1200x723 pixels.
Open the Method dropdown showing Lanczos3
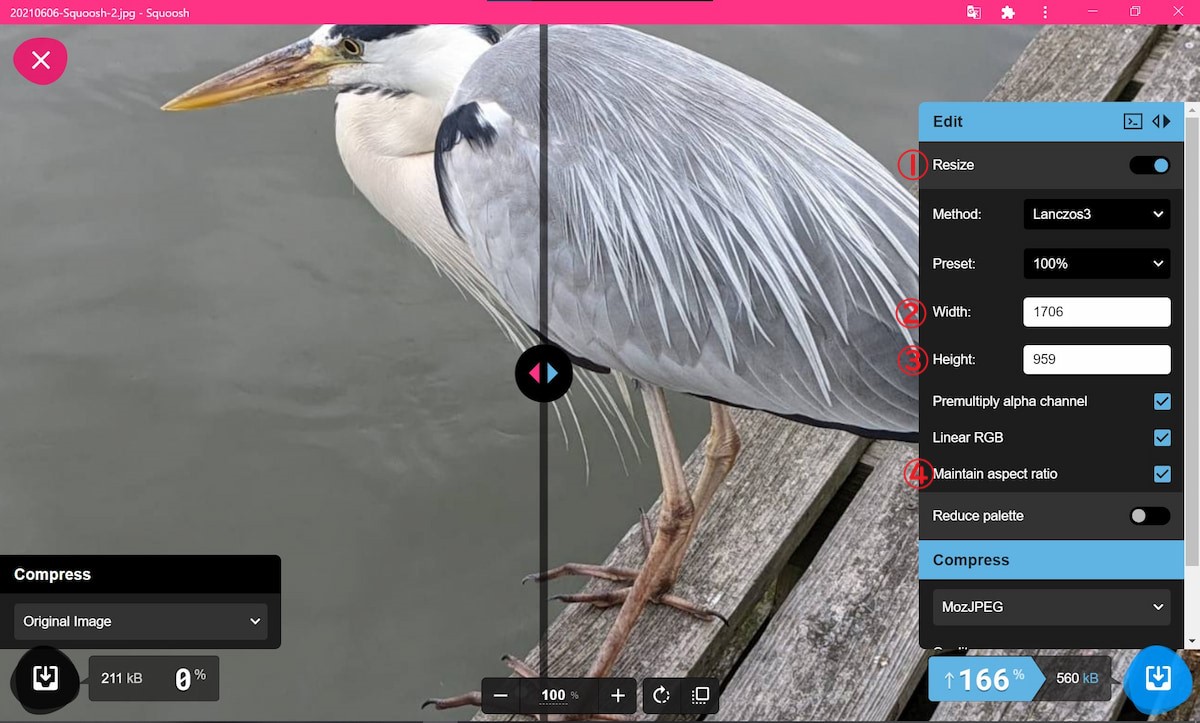(1097, 214)
